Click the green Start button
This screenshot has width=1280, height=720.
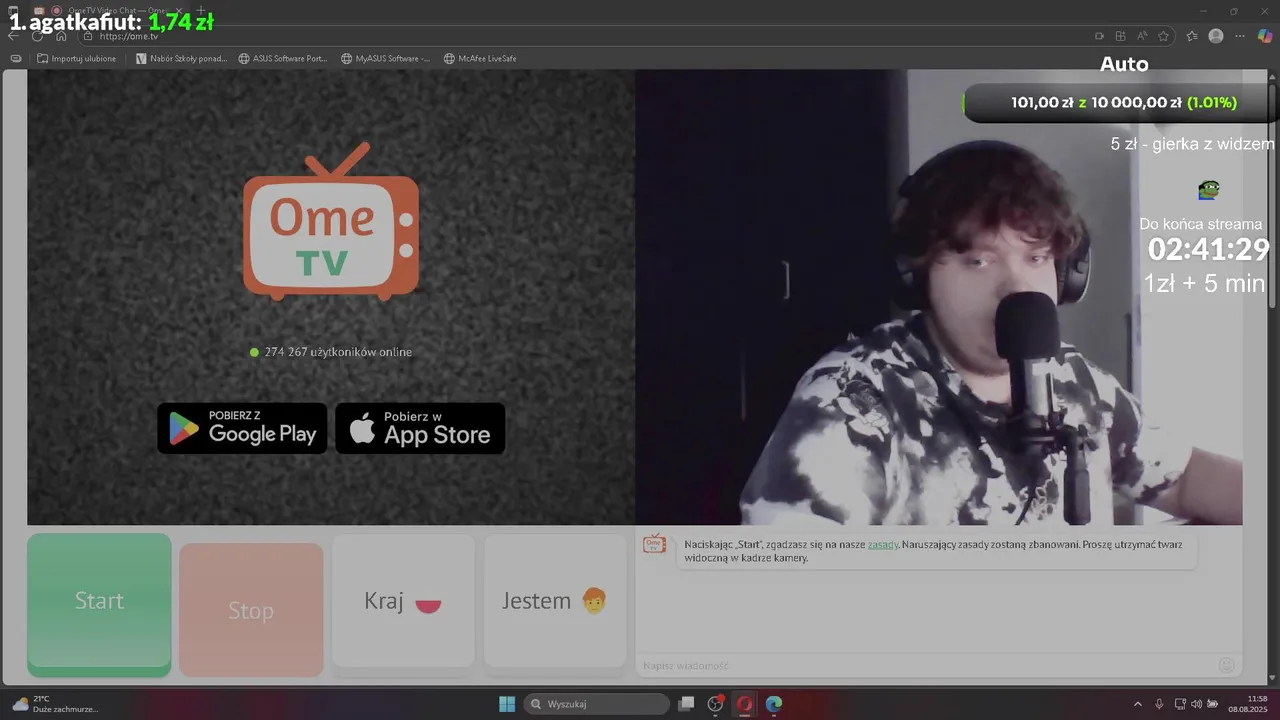tap(99, 603)
